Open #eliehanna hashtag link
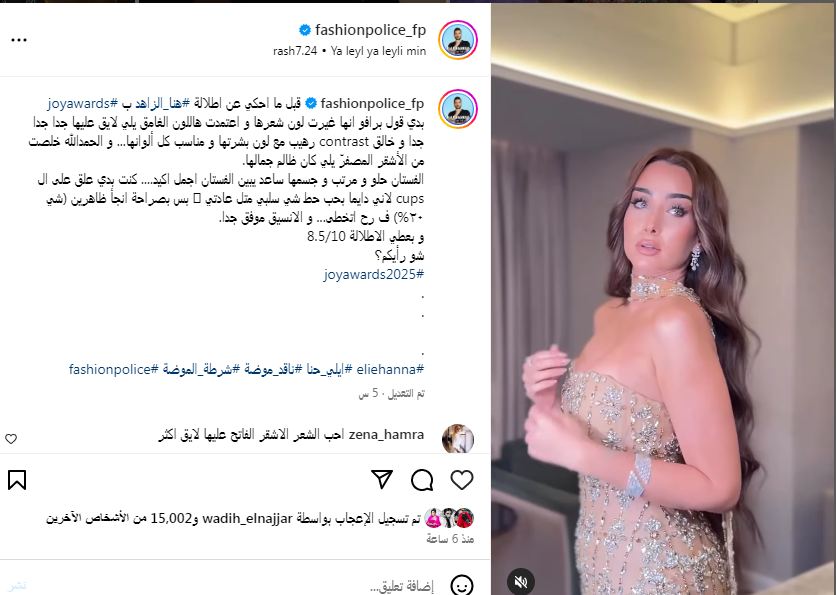Viewport: 836px width, 595px height. (x=390, y=369)
